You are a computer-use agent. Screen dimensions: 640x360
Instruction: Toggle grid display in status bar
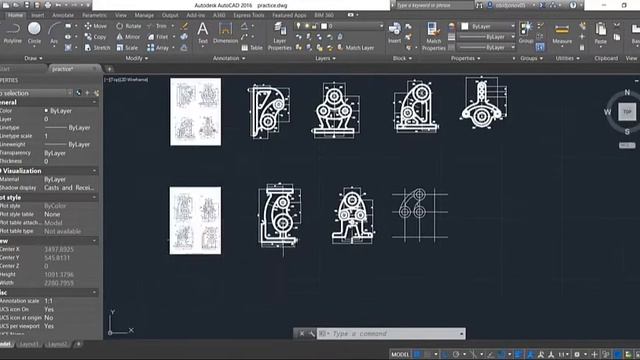tap(417, 354)
